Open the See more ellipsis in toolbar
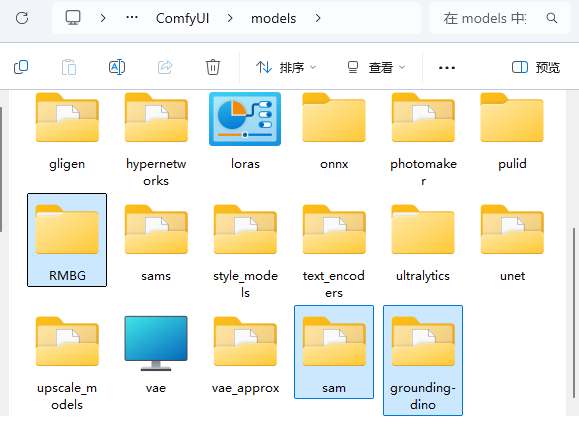 click(447, 68)
